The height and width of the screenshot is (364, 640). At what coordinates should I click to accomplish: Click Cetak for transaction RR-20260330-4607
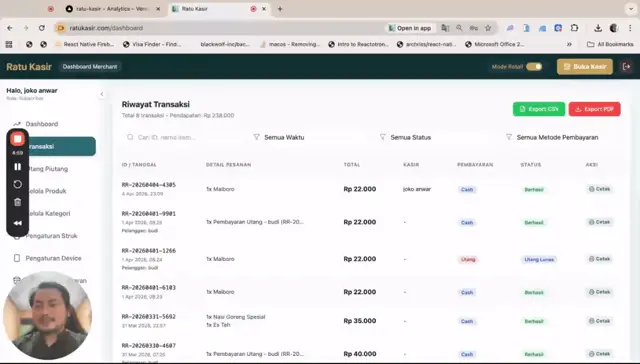pos(600,354)
